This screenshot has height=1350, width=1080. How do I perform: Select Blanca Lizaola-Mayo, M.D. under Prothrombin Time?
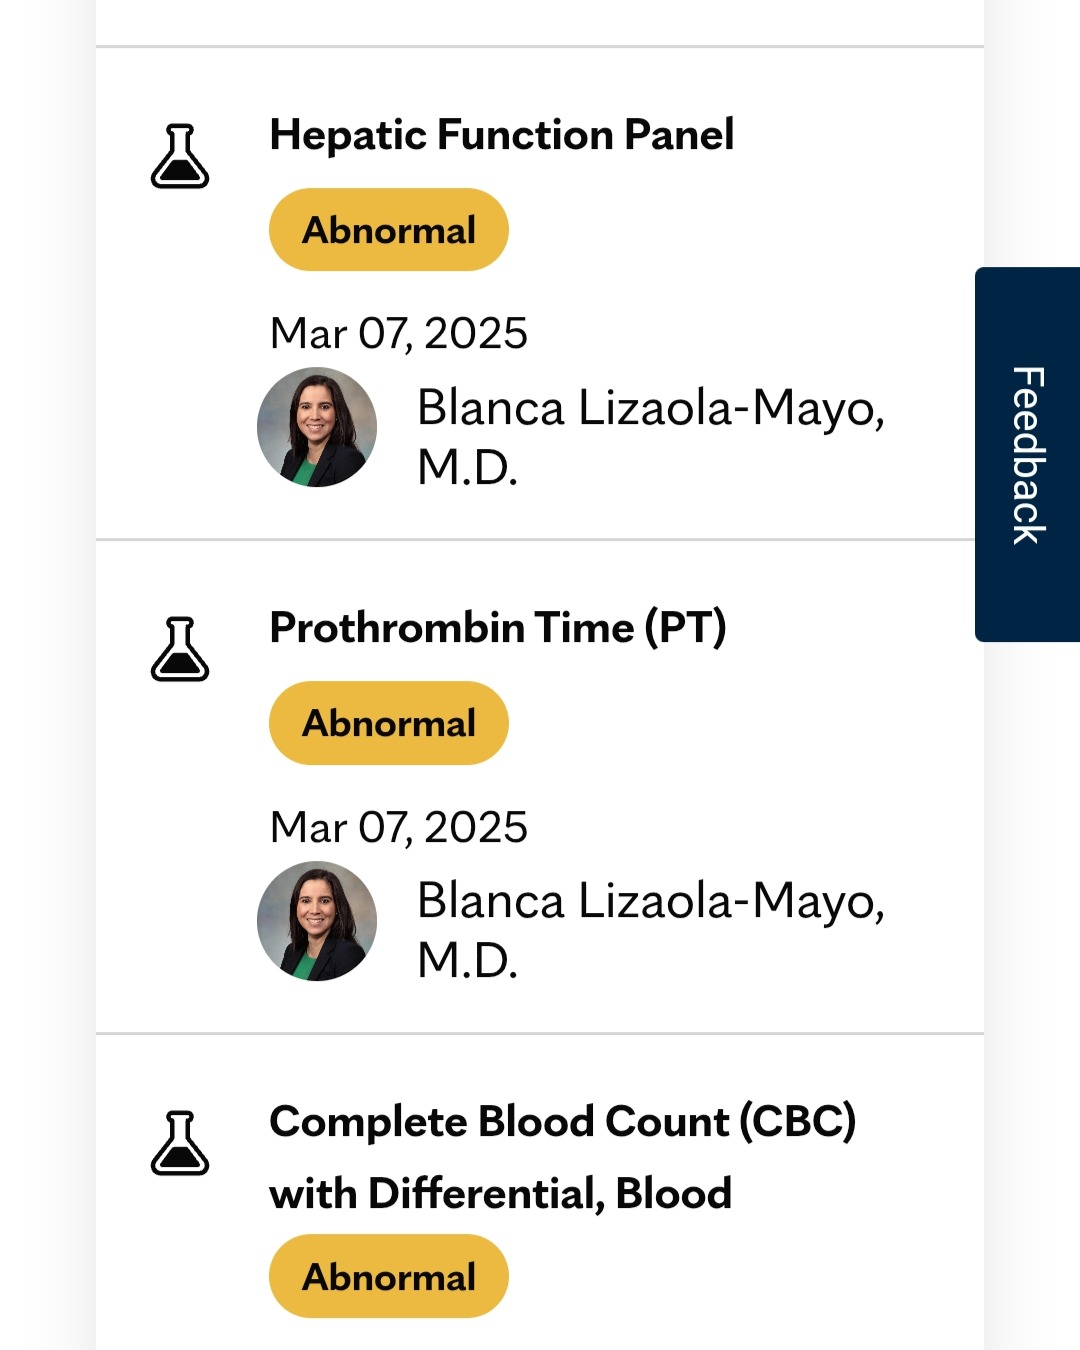point(651,930)
